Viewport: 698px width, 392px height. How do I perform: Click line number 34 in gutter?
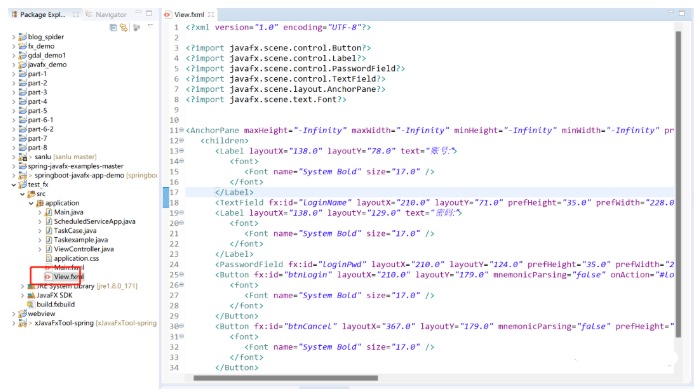(174, 368)
